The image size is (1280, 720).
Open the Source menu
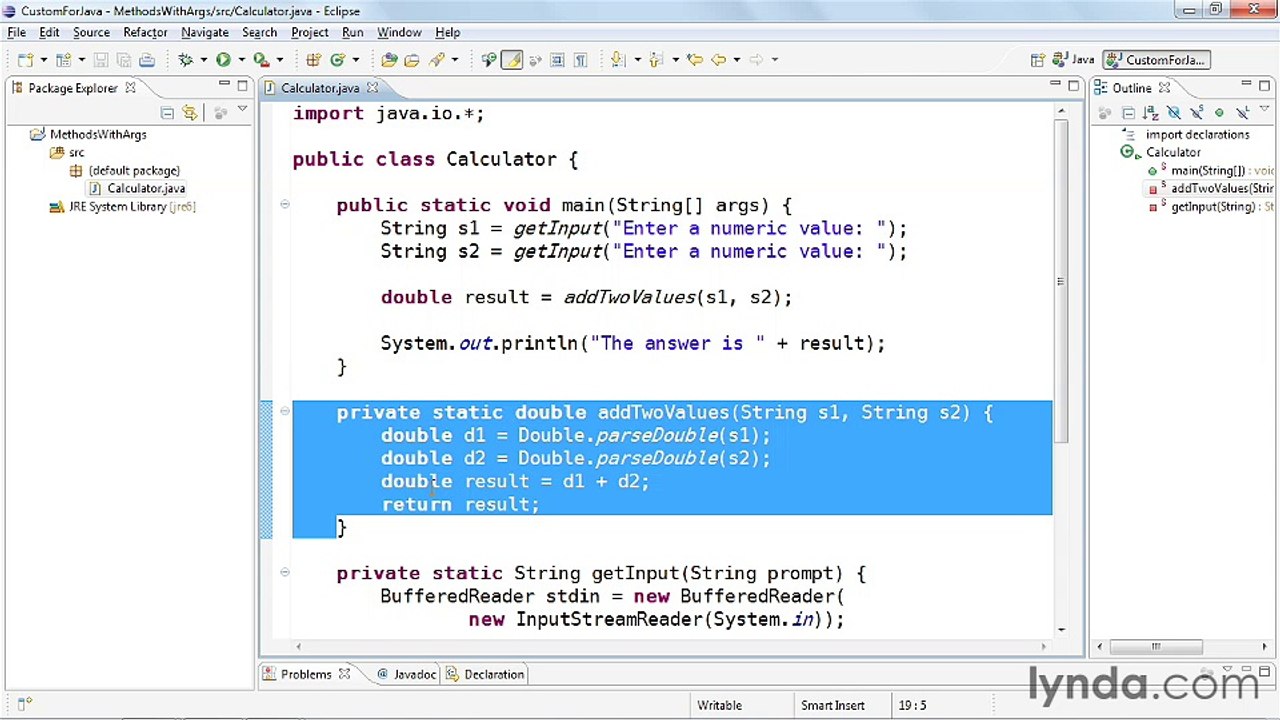(91, 32)
